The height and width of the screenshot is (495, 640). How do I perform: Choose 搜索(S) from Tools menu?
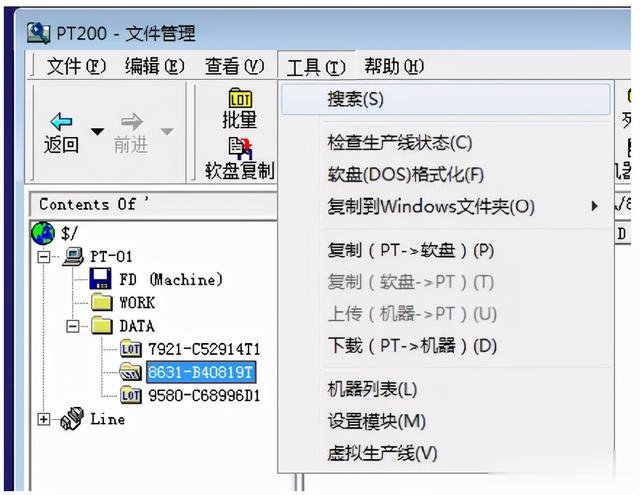click(446, 99)
